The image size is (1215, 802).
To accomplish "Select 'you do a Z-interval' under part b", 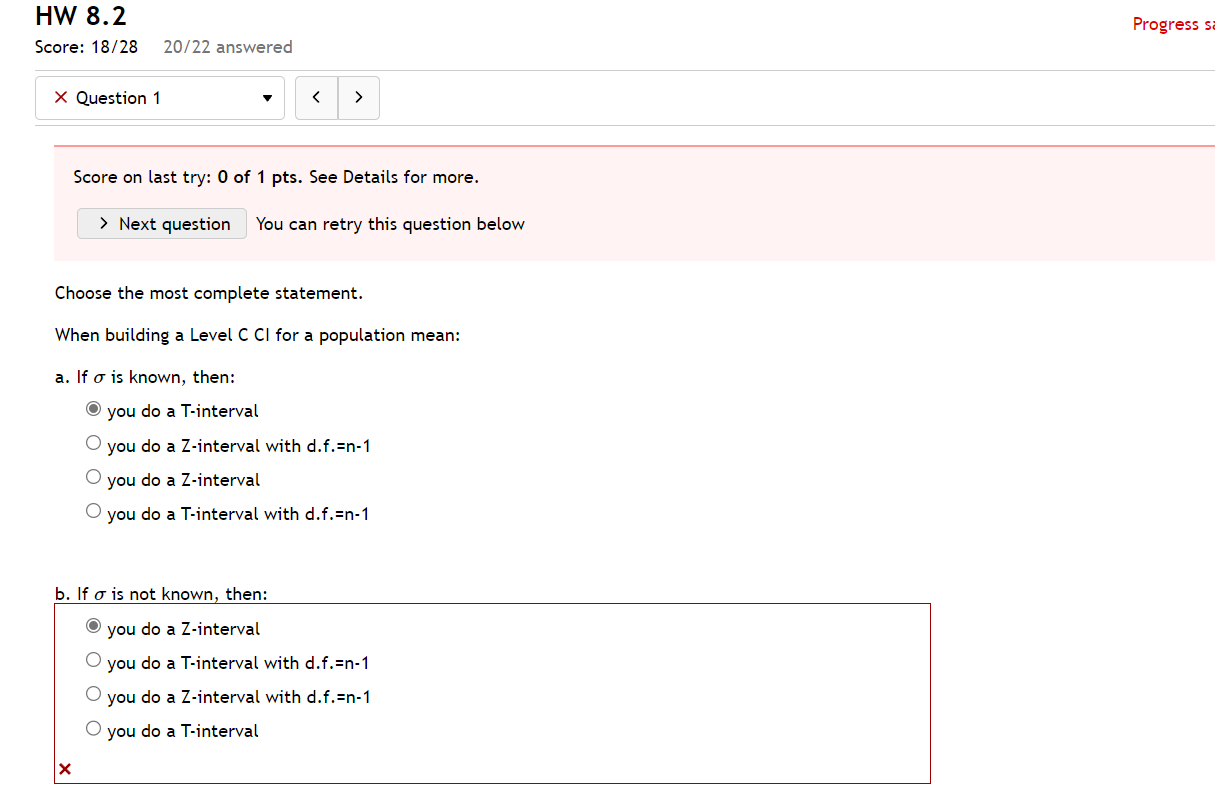I will 93,625.
